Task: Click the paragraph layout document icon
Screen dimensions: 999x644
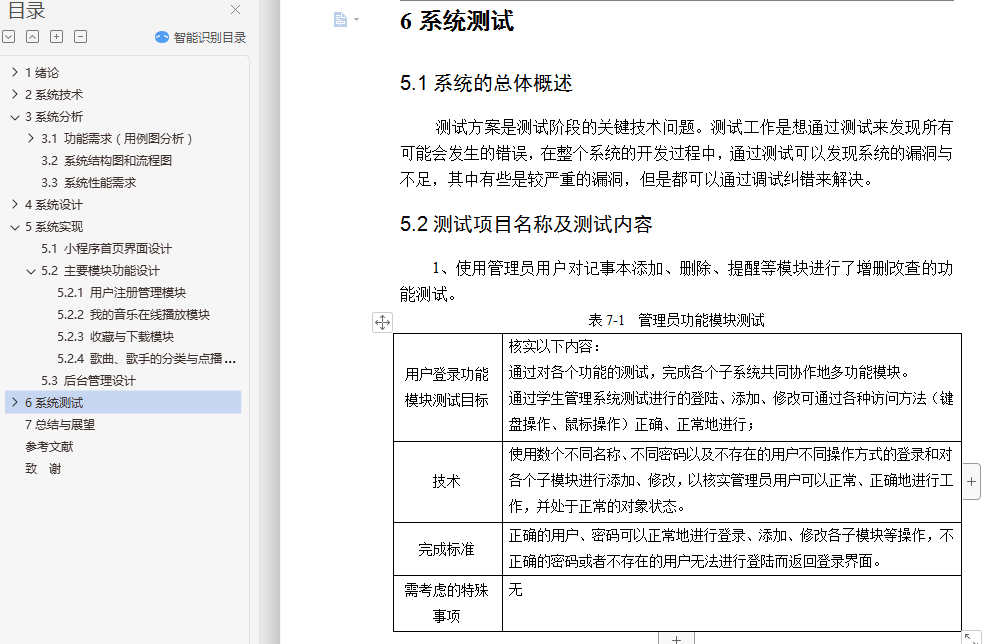Action: (341, 20)
